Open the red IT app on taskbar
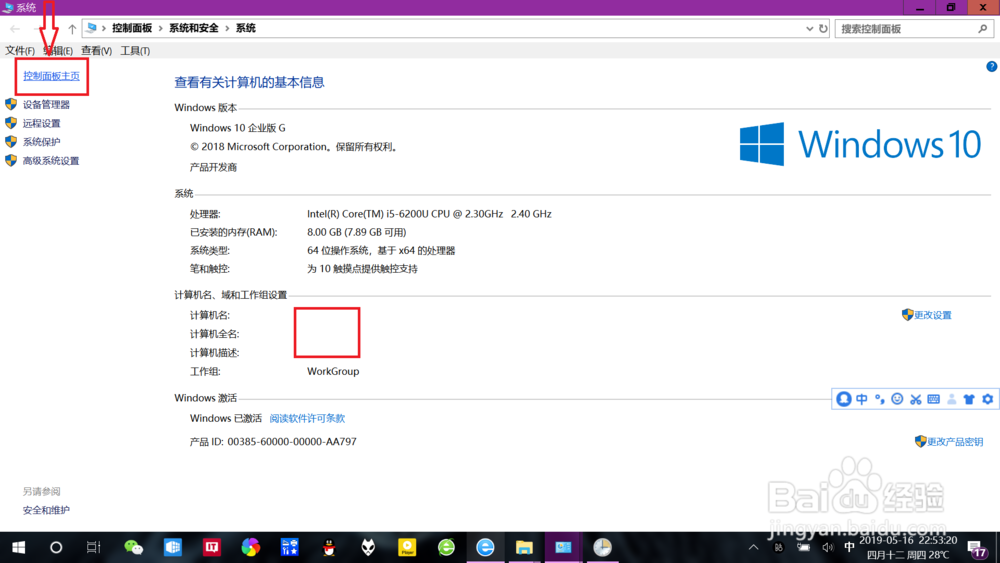This screenshot has height=563, width=1000. pyautogui.click(x=212, y=547)
